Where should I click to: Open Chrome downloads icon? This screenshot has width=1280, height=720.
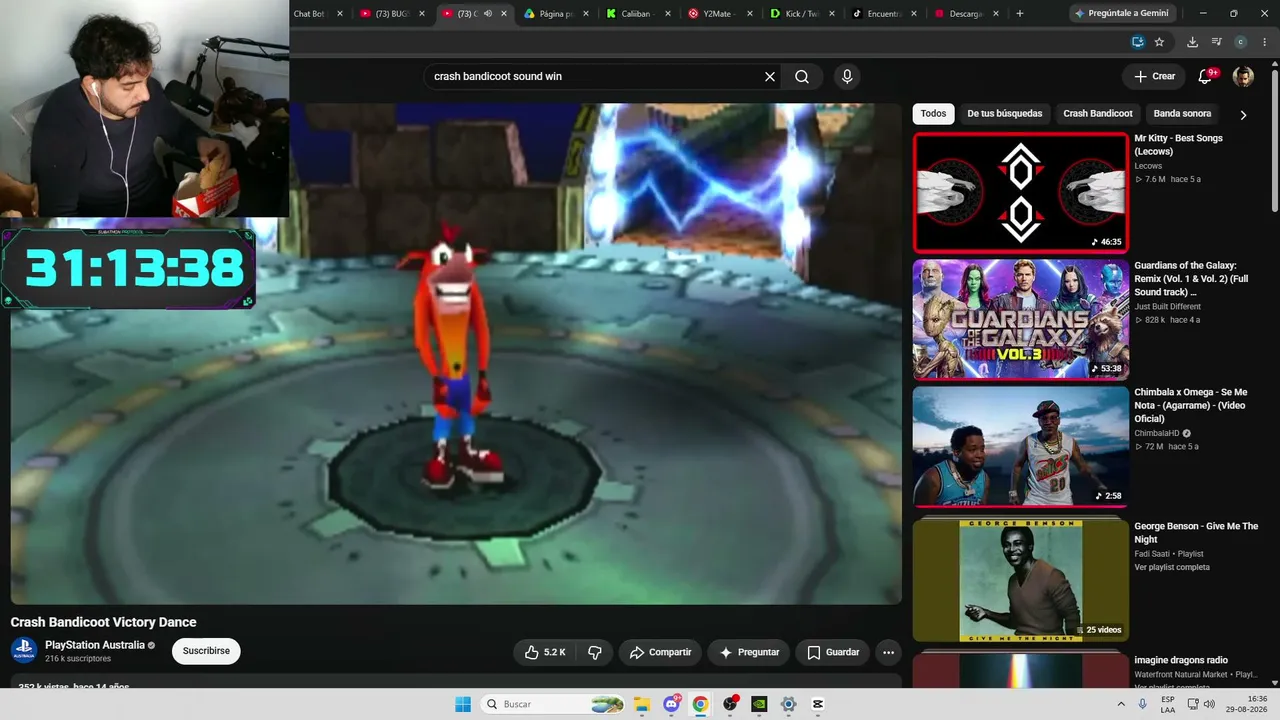pyautogui.click(x=1192, y=42)
